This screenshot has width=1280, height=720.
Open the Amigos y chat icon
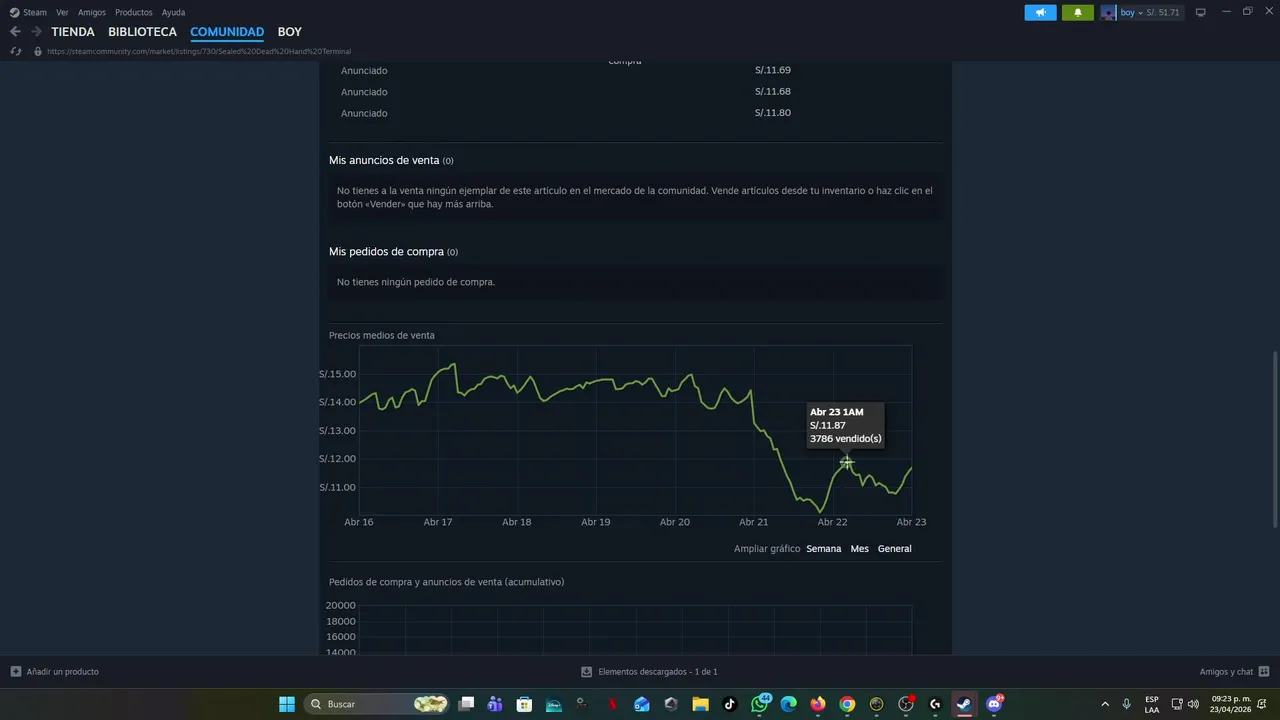click(1264, 671)
